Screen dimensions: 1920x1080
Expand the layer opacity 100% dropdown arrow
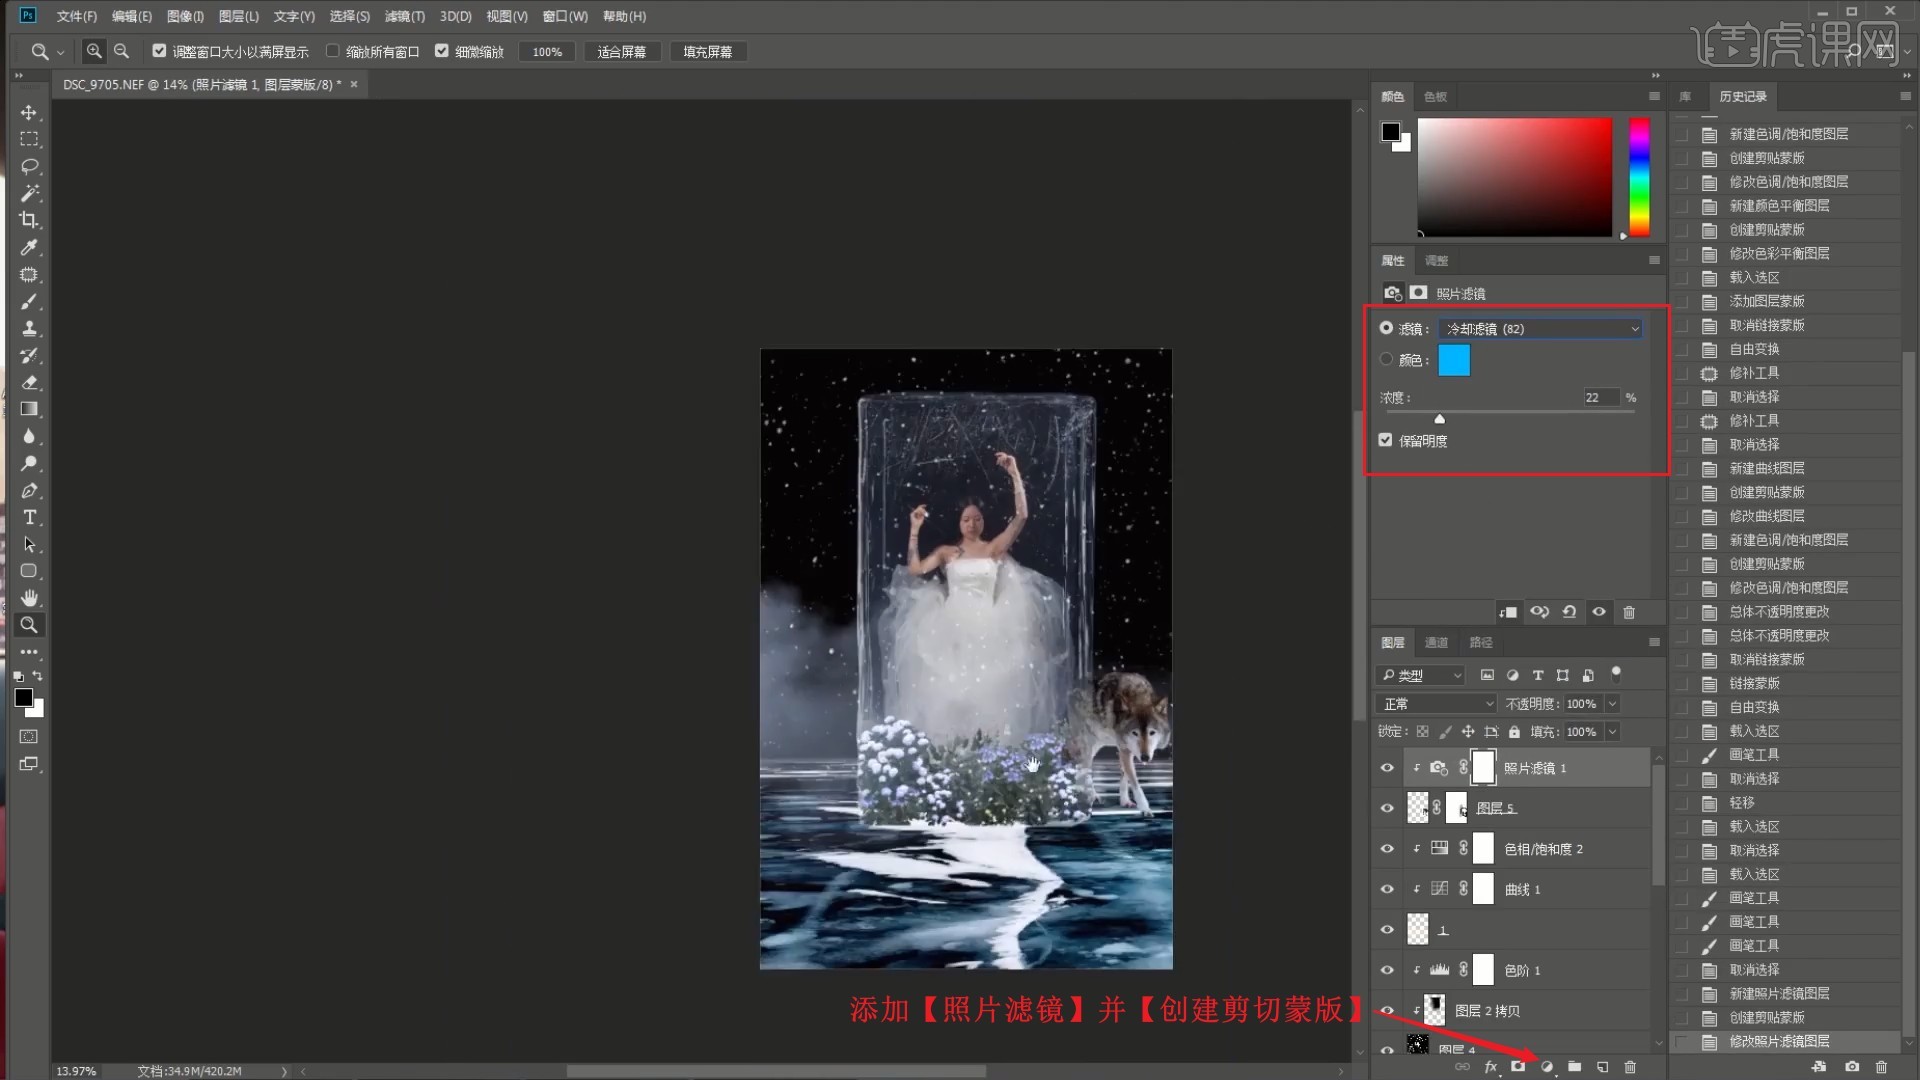point(1612,704)
